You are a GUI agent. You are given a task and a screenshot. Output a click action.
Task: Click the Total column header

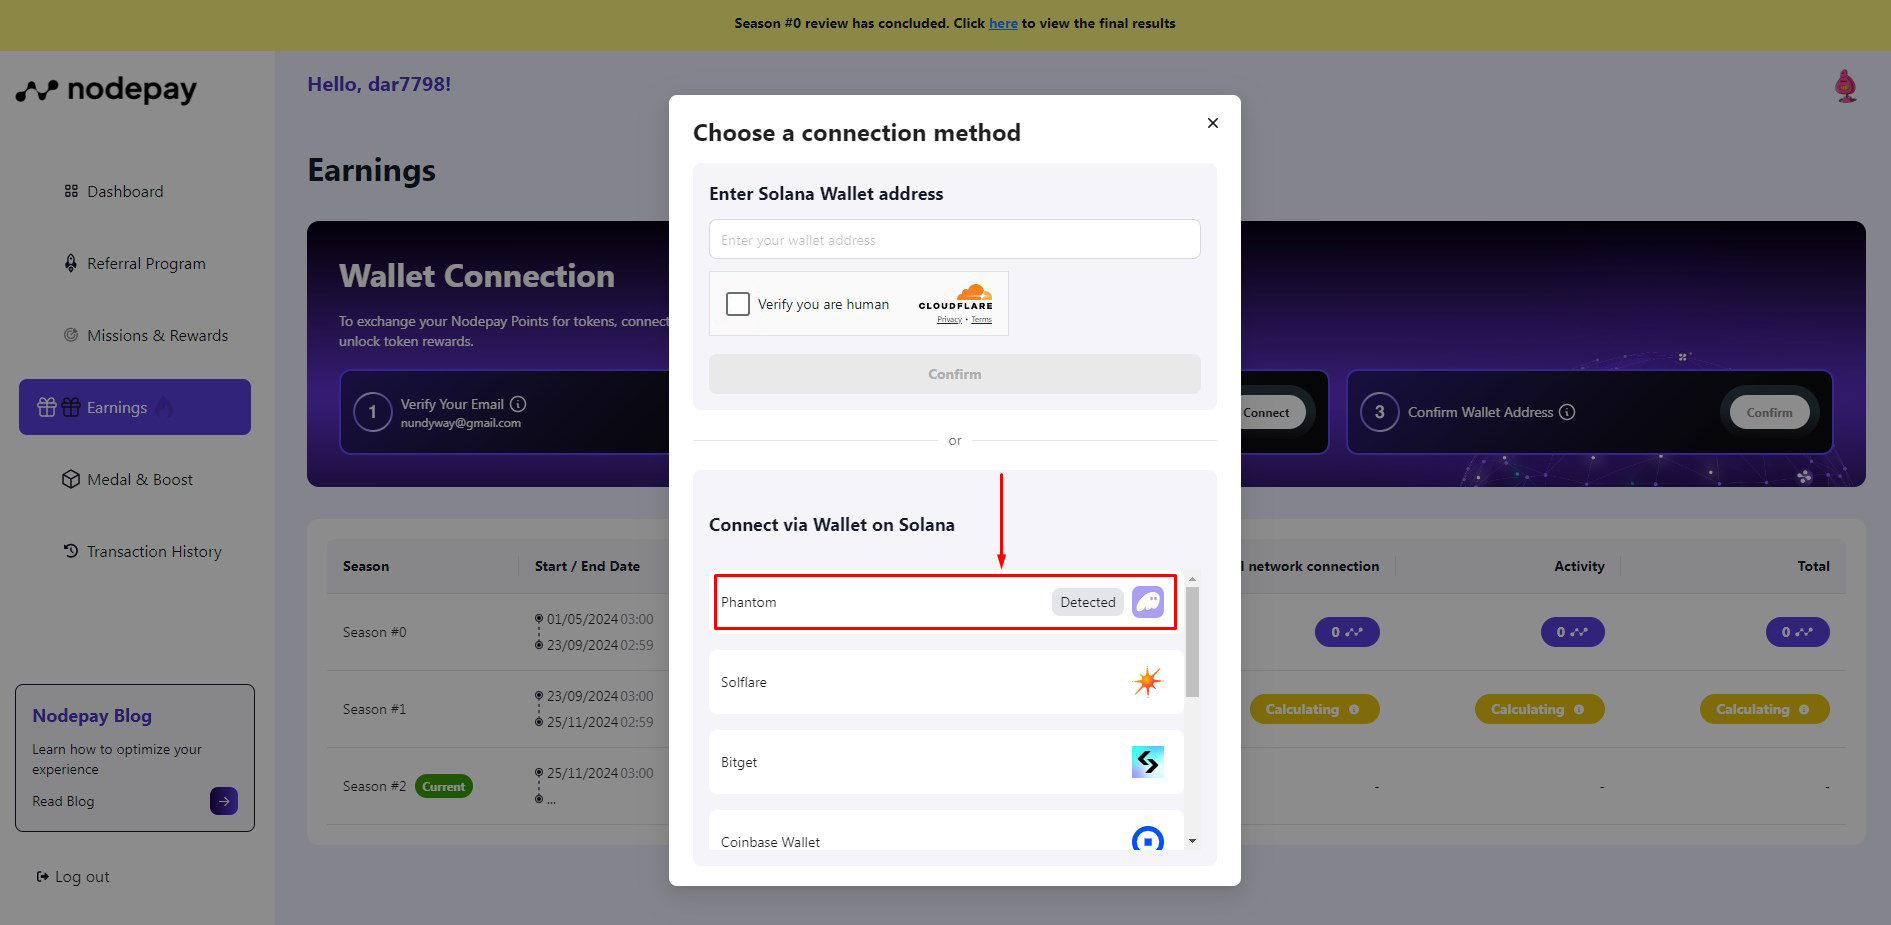[1813, 566]
